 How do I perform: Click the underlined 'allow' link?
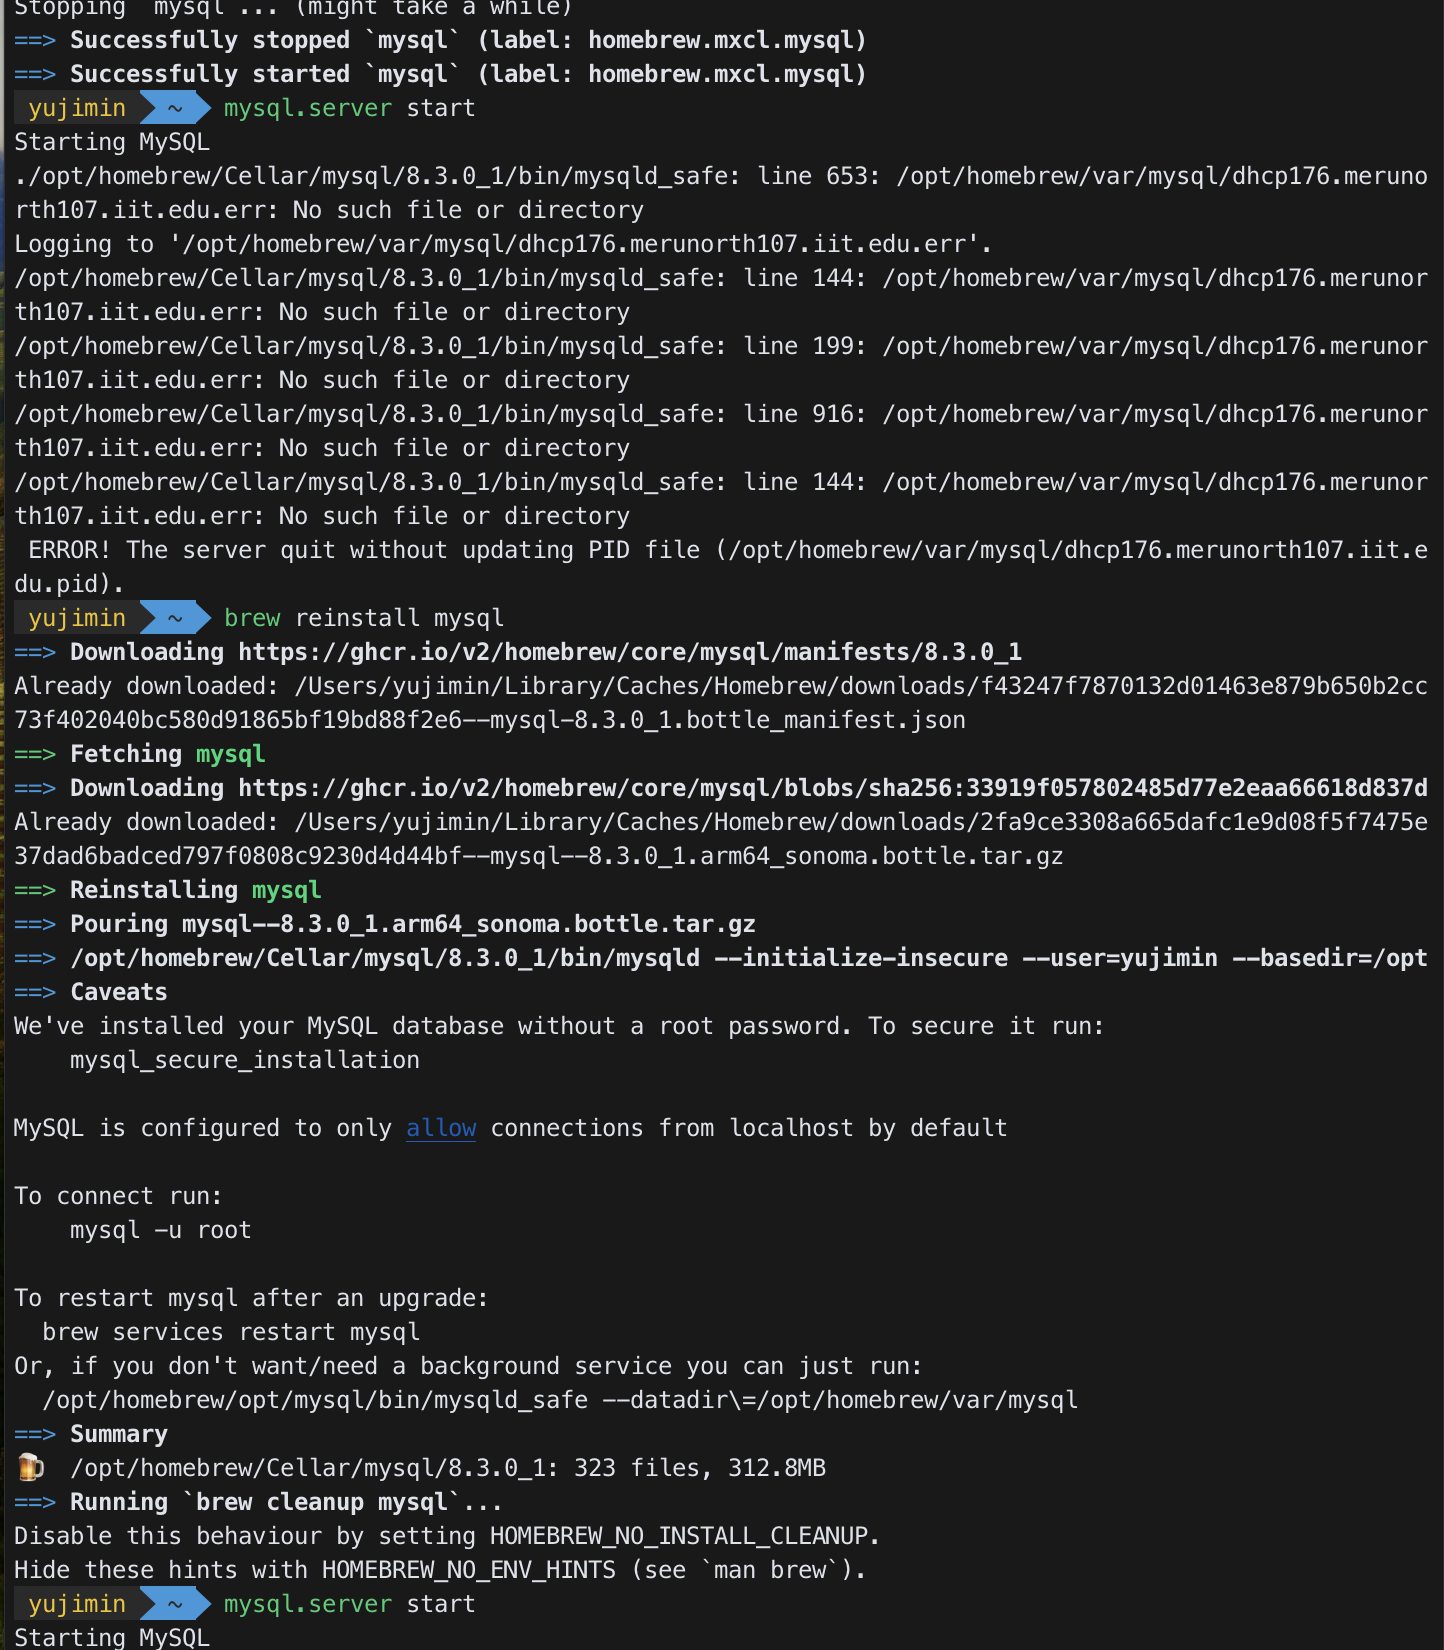click(441, 1128)
